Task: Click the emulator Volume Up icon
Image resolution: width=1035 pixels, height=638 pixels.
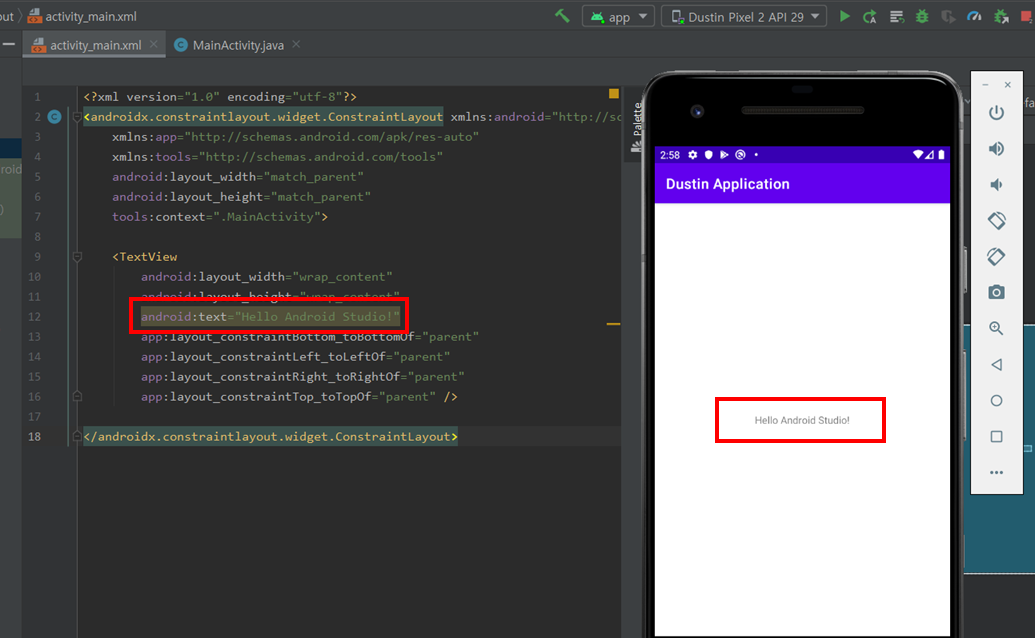Action: (x=996, y=148)
